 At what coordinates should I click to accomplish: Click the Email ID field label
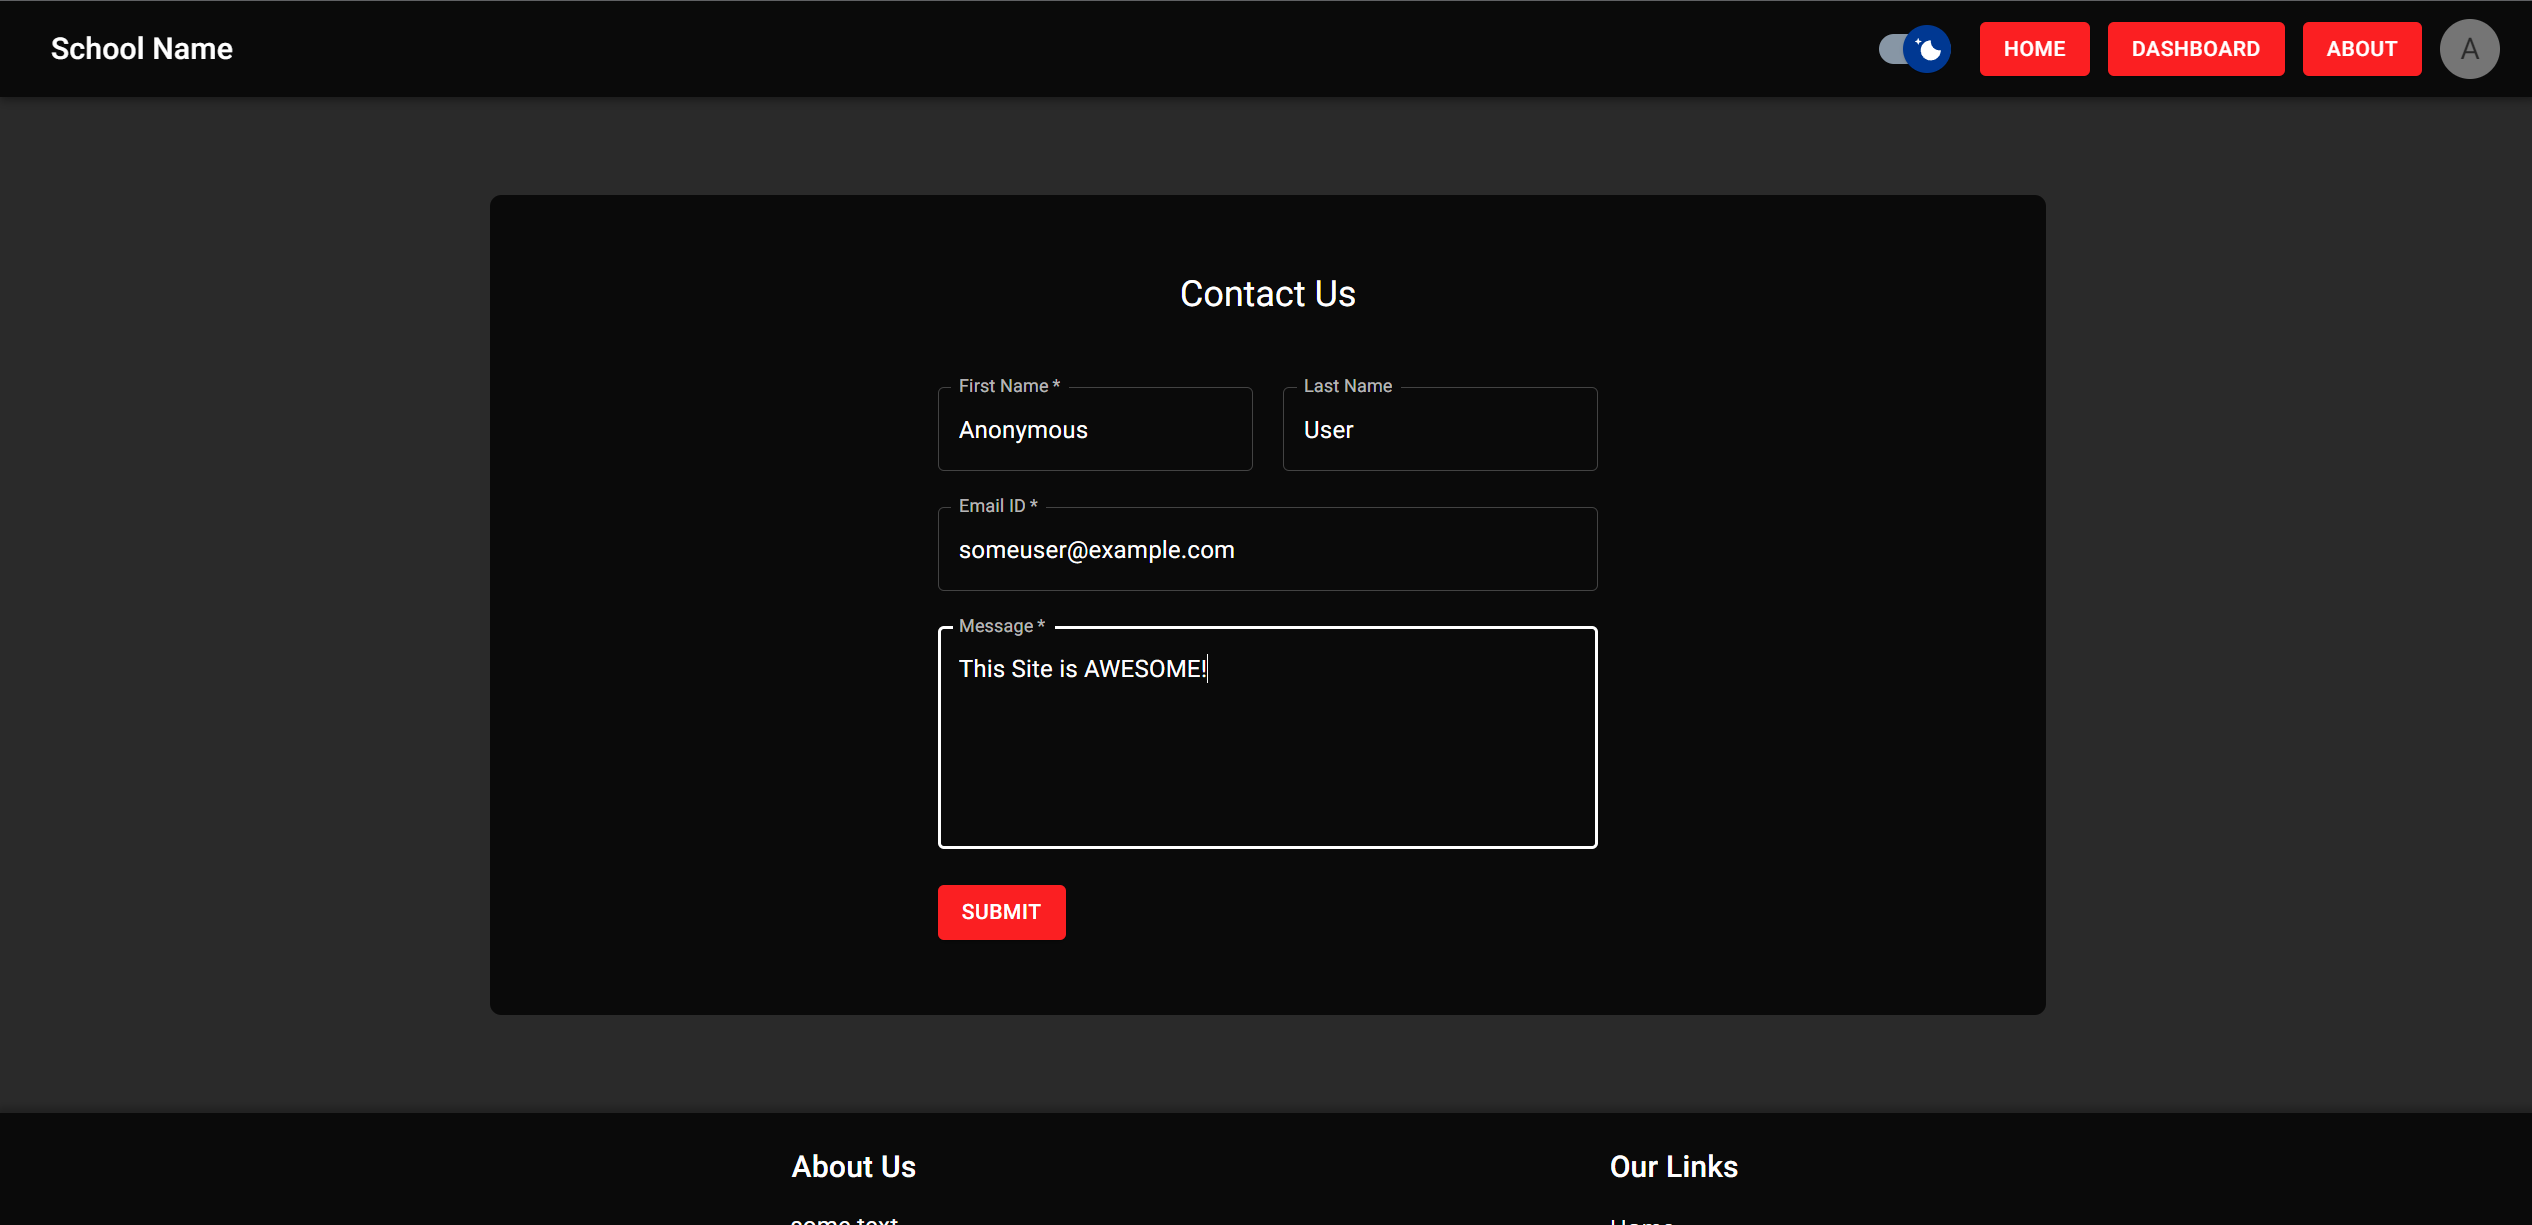tap(992, 506)
